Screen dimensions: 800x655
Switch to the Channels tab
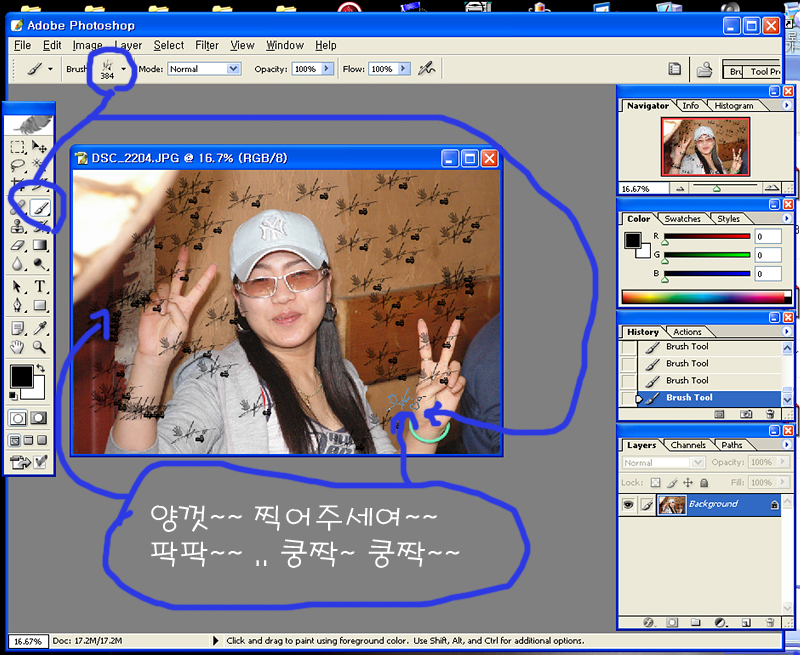coord(688,445)
